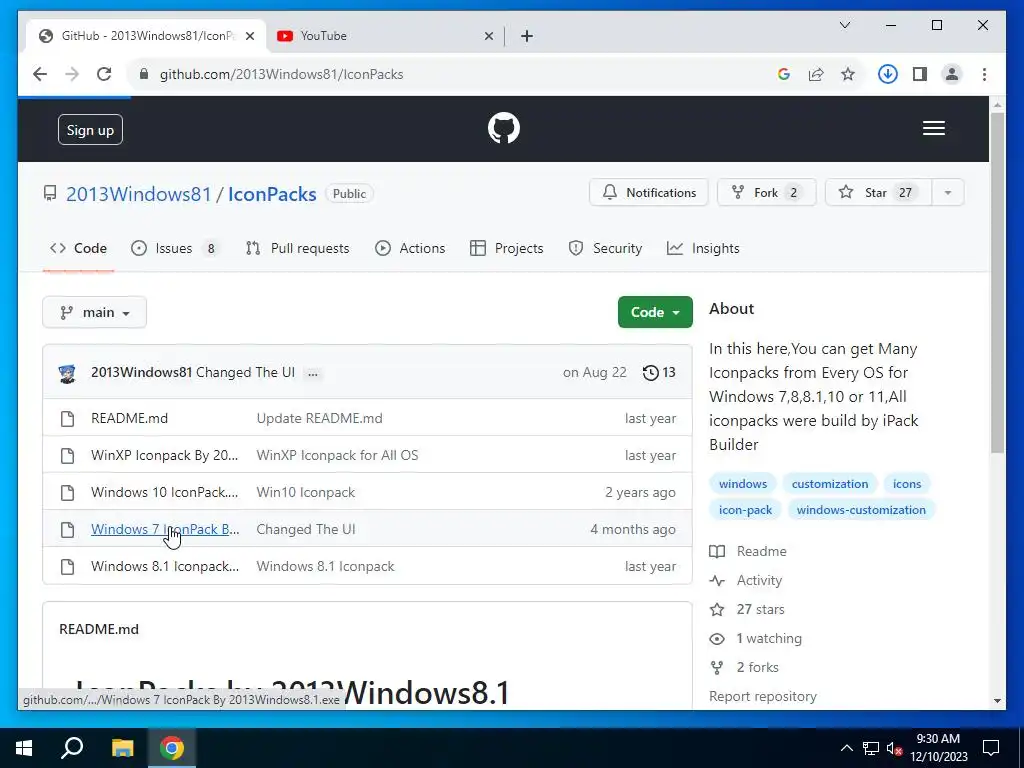
Task: Click the Sign up button
Action: [x=90, y=130]
